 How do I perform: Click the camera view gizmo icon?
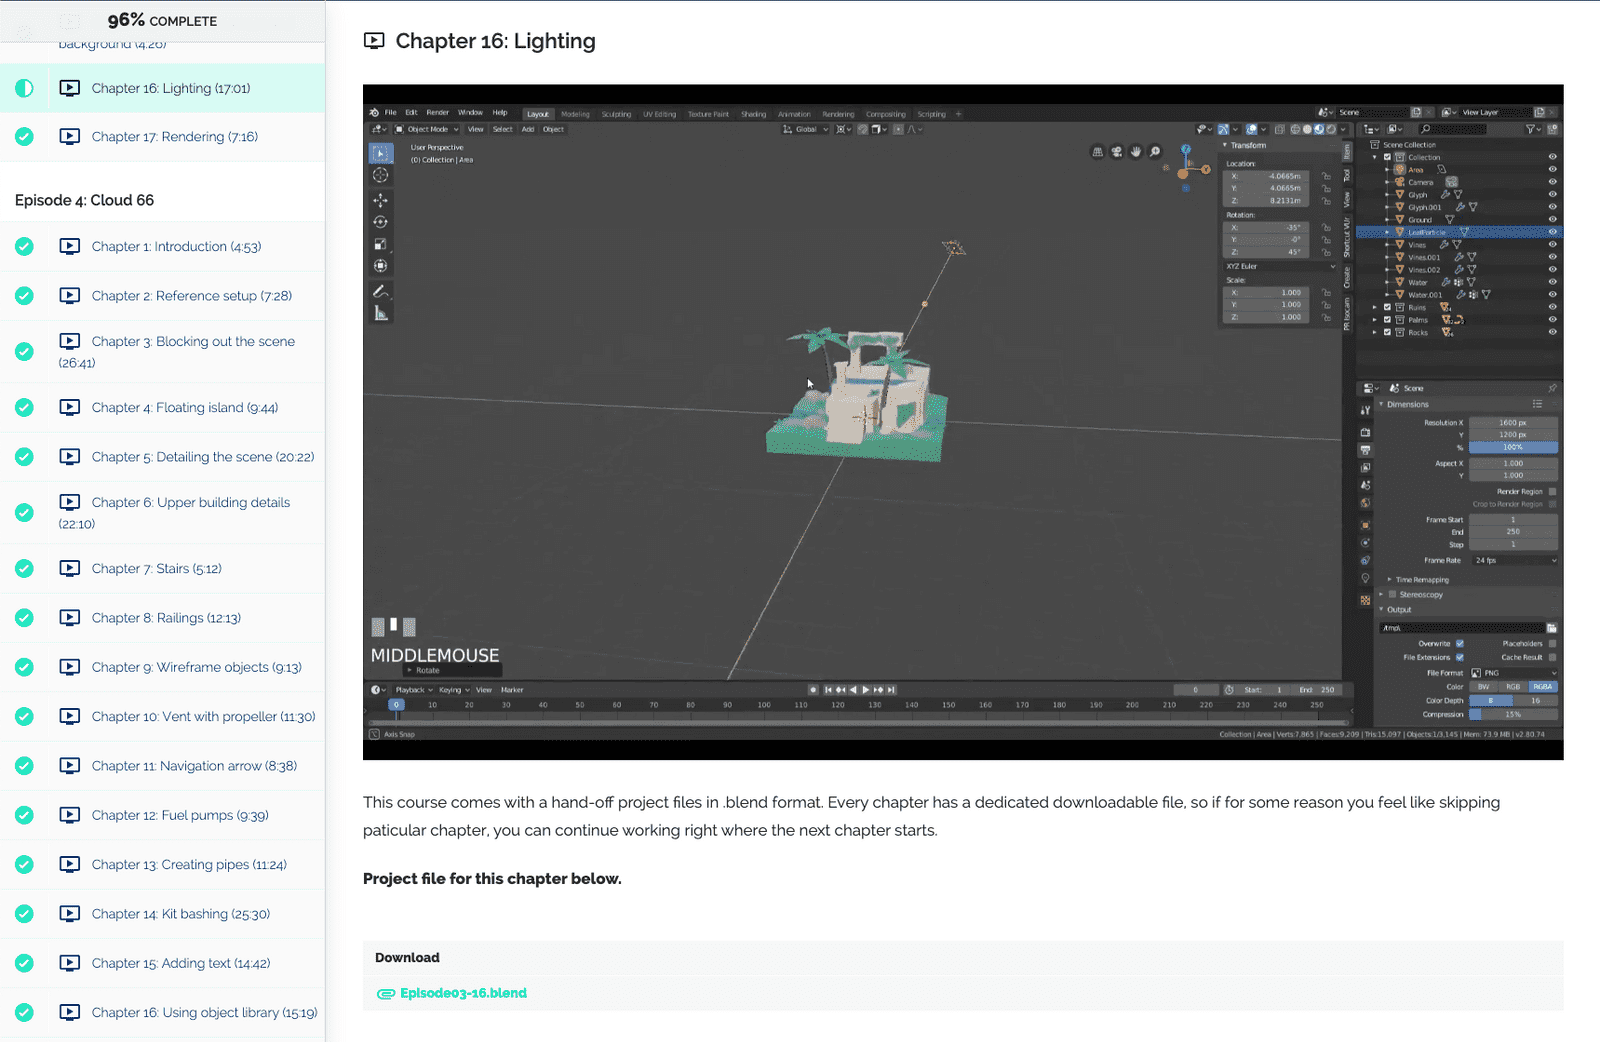(x=1117, y=152)
